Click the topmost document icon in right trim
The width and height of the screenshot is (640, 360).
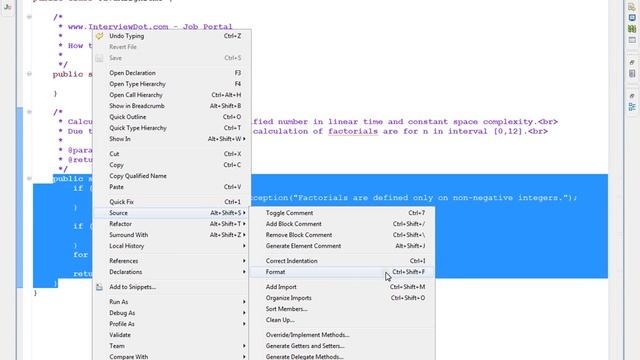pos(632,7)
